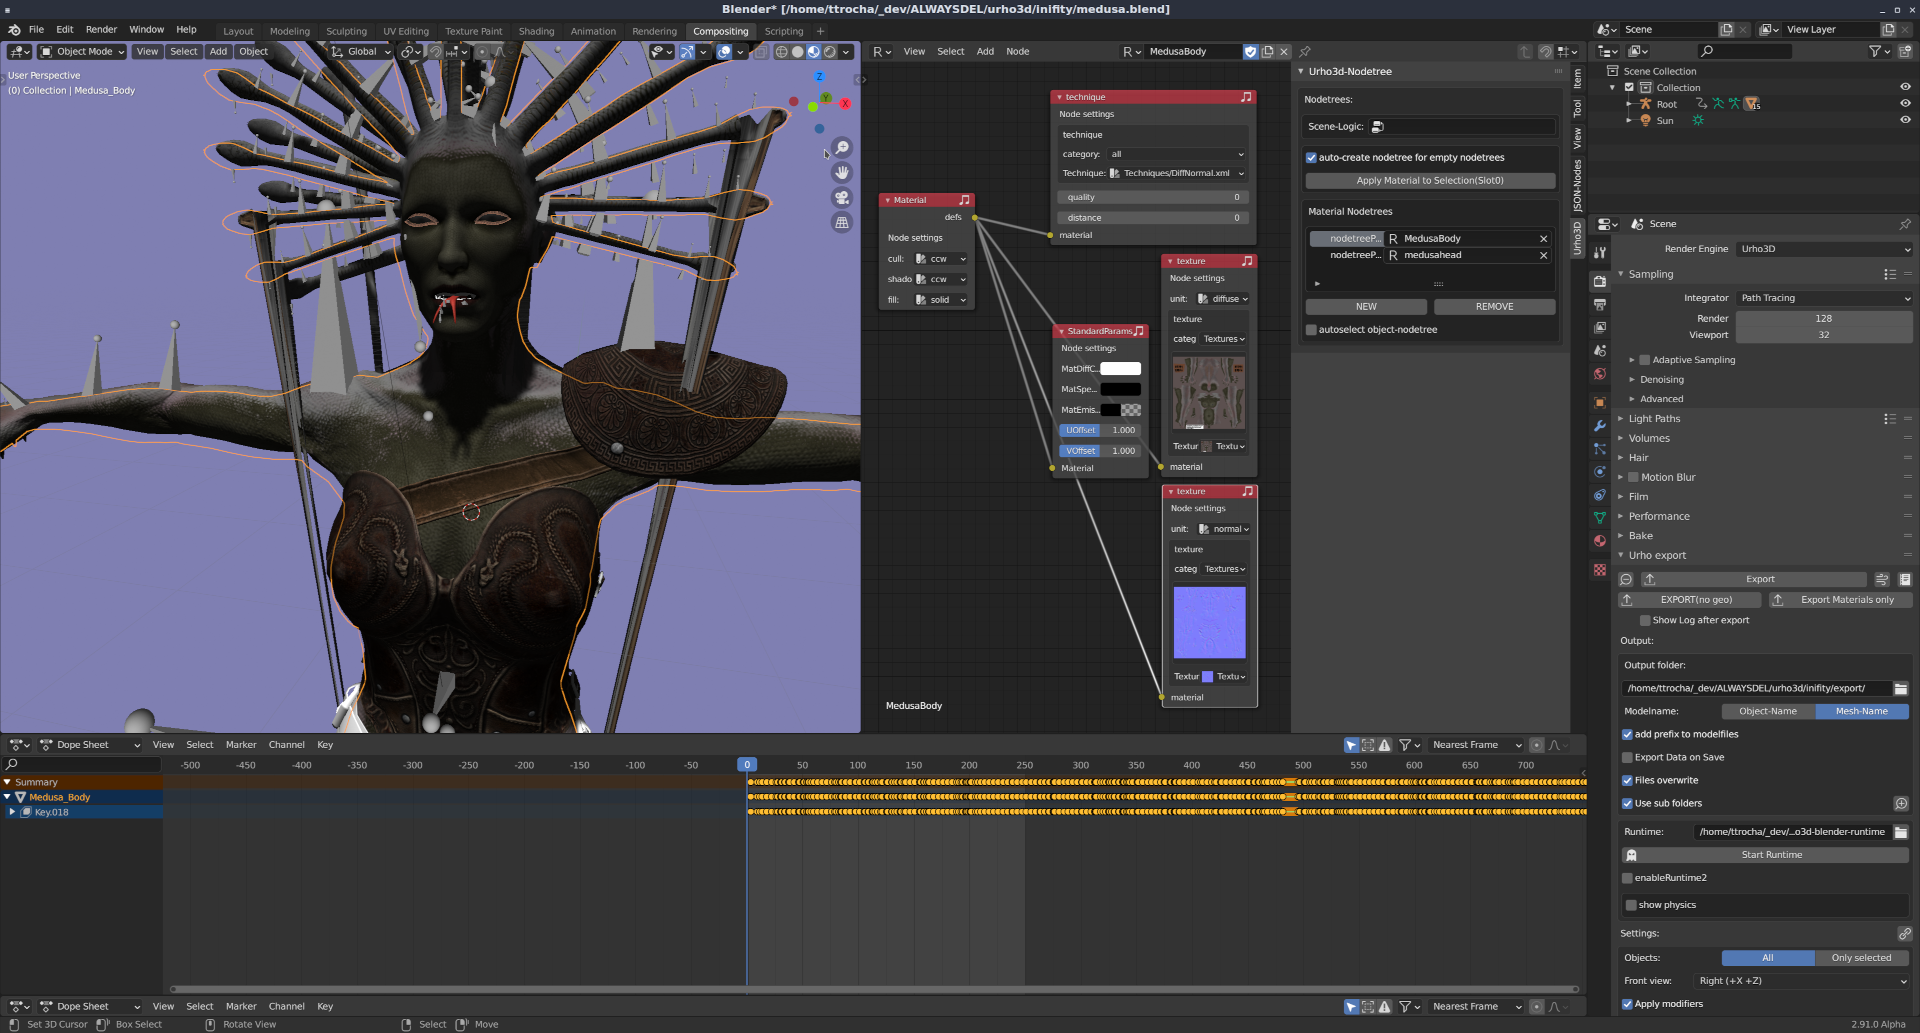Open the Render menu in top bar
1920x1033 pixels.
[x=101, y=30]
